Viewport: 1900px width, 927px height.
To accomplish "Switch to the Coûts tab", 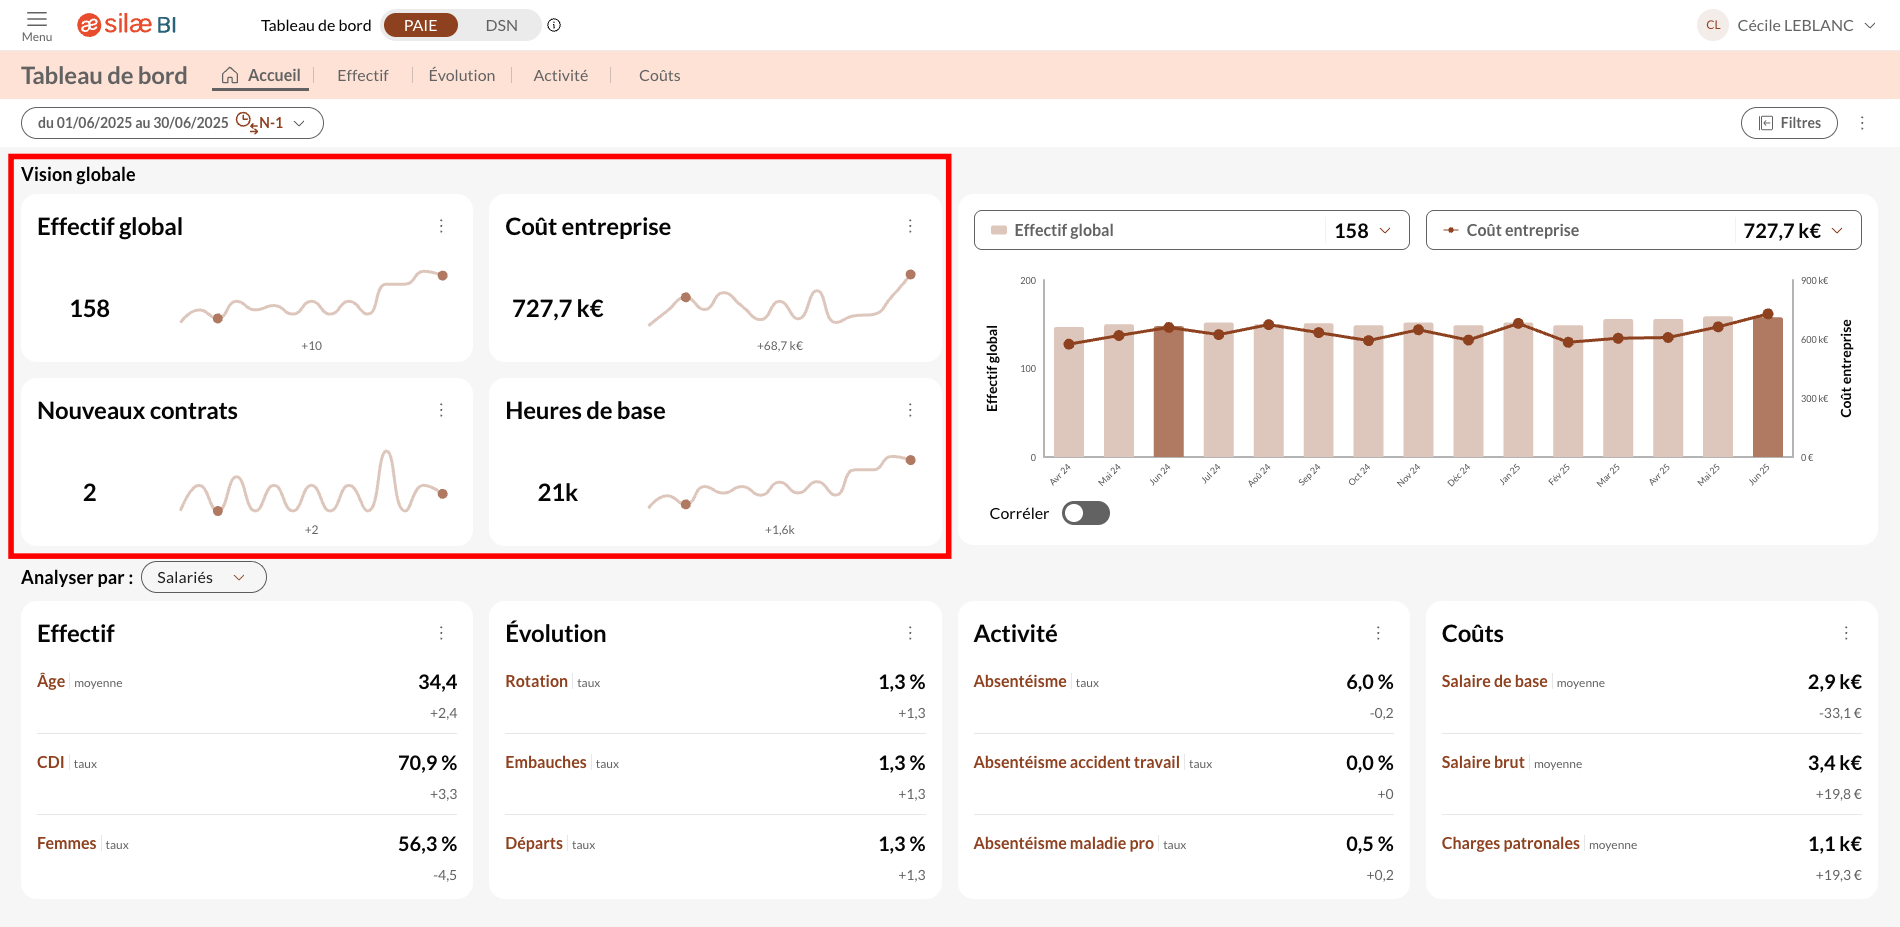I will pyautogui.click(x=659, y=76).
